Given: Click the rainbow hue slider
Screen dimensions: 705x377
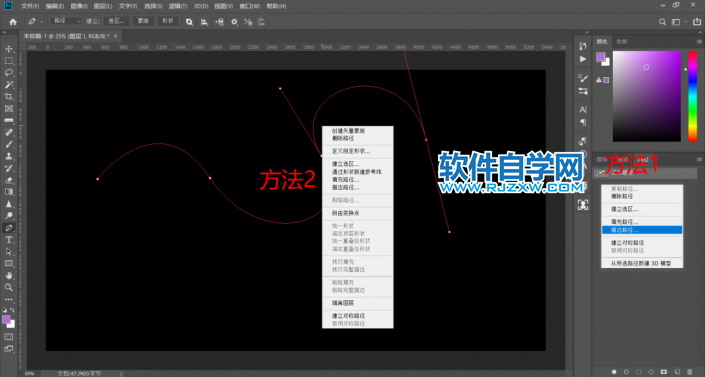Looking at the screenshot, I should click(693, 96).
